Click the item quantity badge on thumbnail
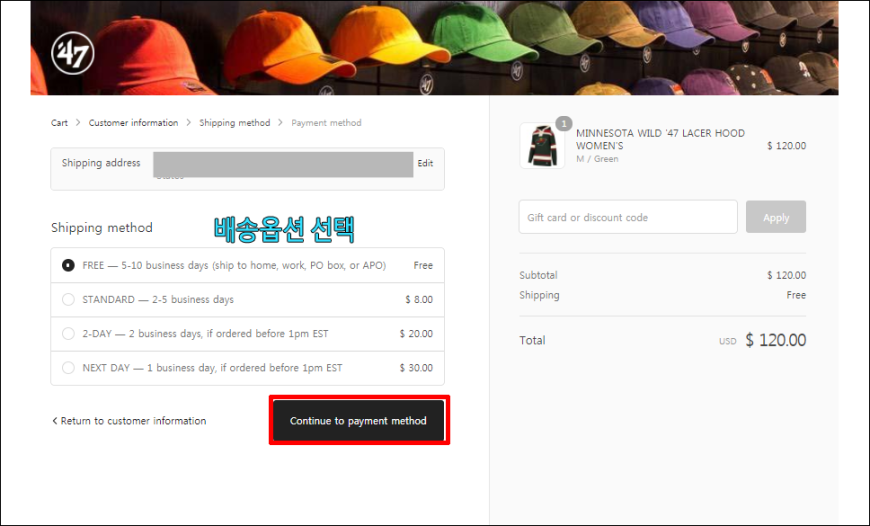Image resolution: width=870 pixels, height=526 pixels. pos(564,124)
